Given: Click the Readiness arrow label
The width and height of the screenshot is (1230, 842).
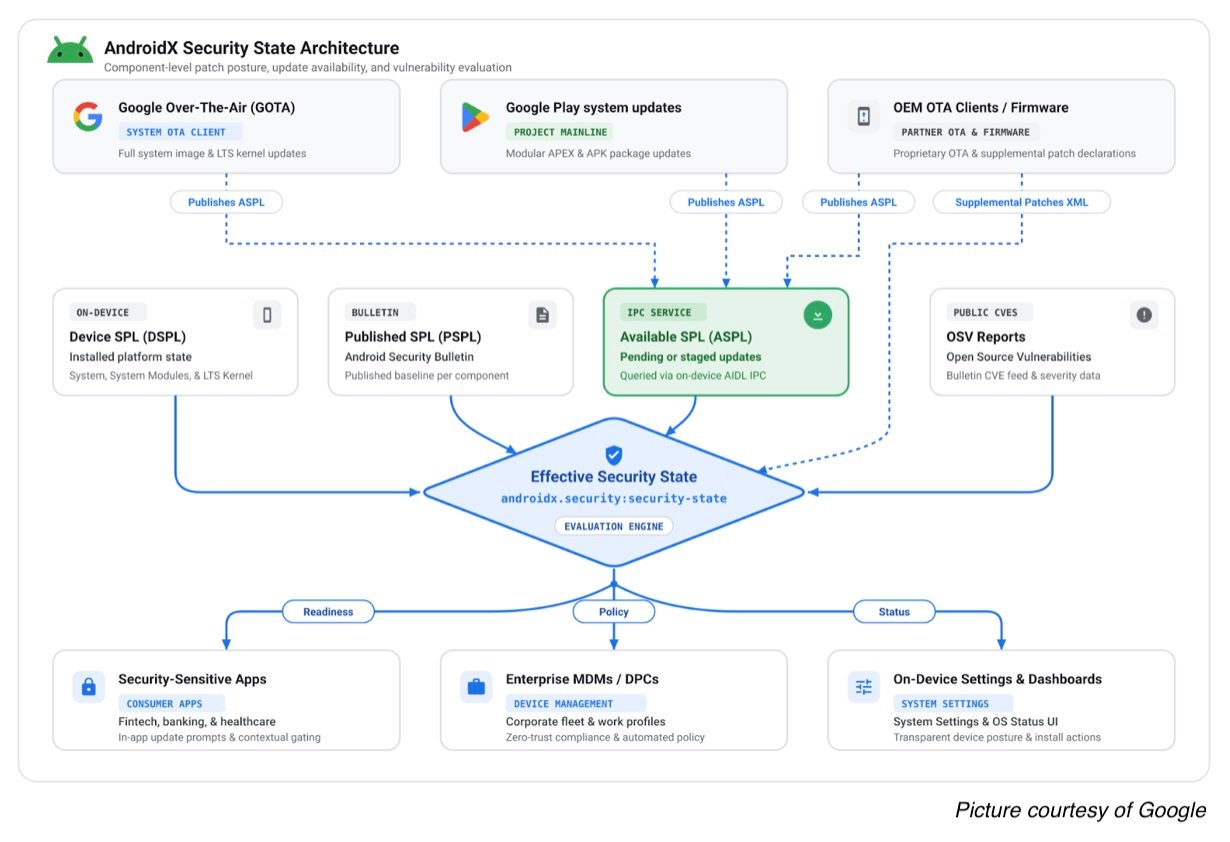Looking at the screenshot, I should pyautogui.click(x=328, y=611).
